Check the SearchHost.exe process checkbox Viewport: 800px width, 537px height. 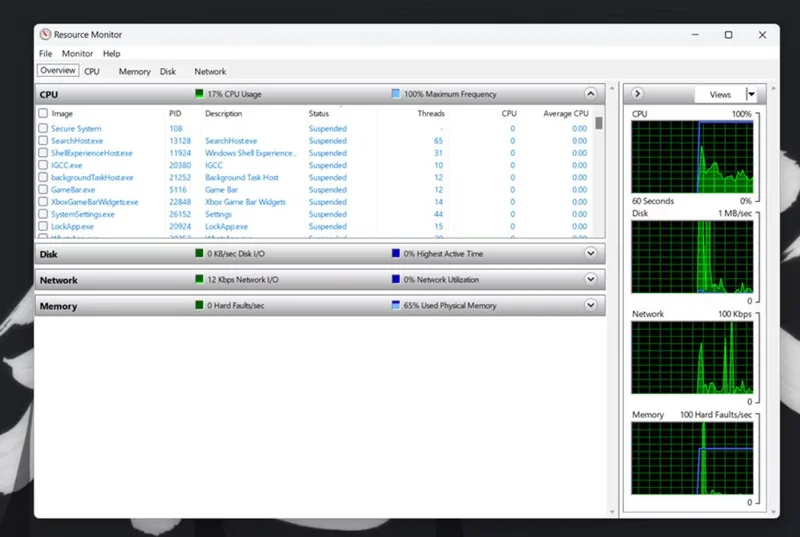point(43,141)
